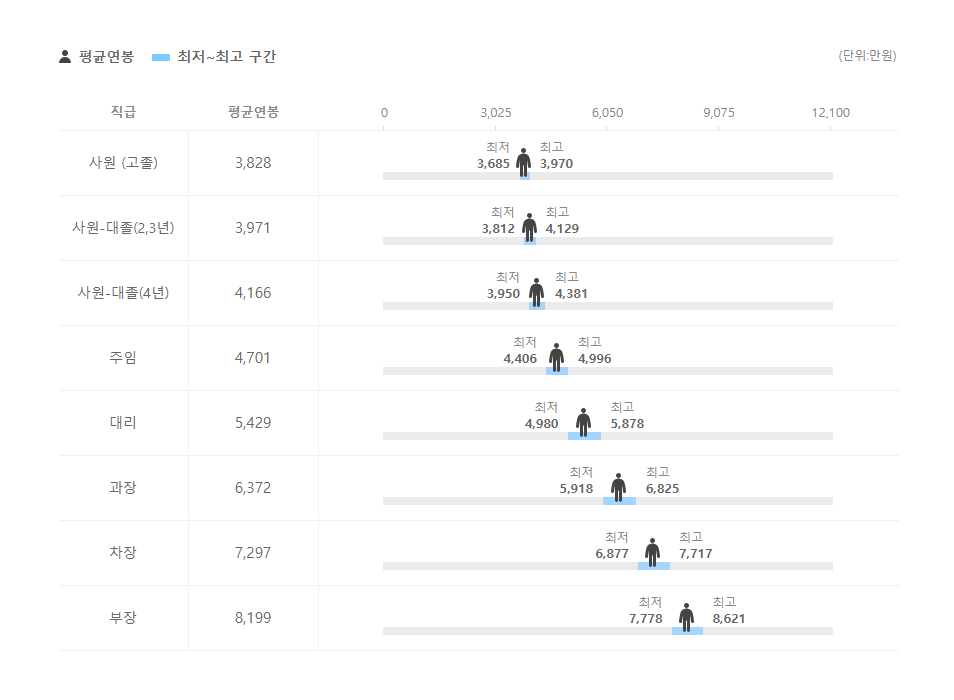Viewport: 954px width, 700px height.
Task: Click the person icon in the 대리 row
Action: [583, 422]
